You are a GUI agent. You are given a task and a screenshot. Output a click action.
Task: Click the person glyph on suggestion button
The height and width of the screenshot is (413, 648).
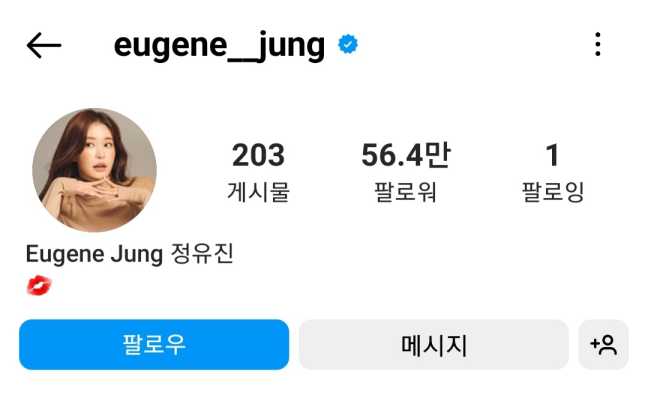pyautogui.click(x=607, y=345)
